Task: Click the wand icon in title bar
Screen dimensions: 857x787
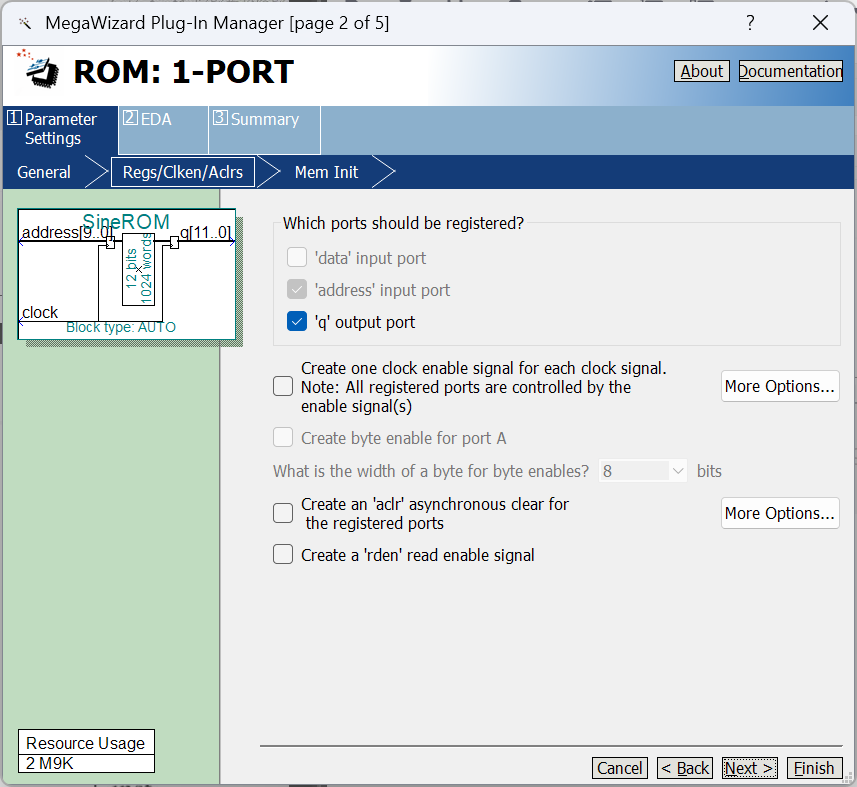Action: pos(25,23)
